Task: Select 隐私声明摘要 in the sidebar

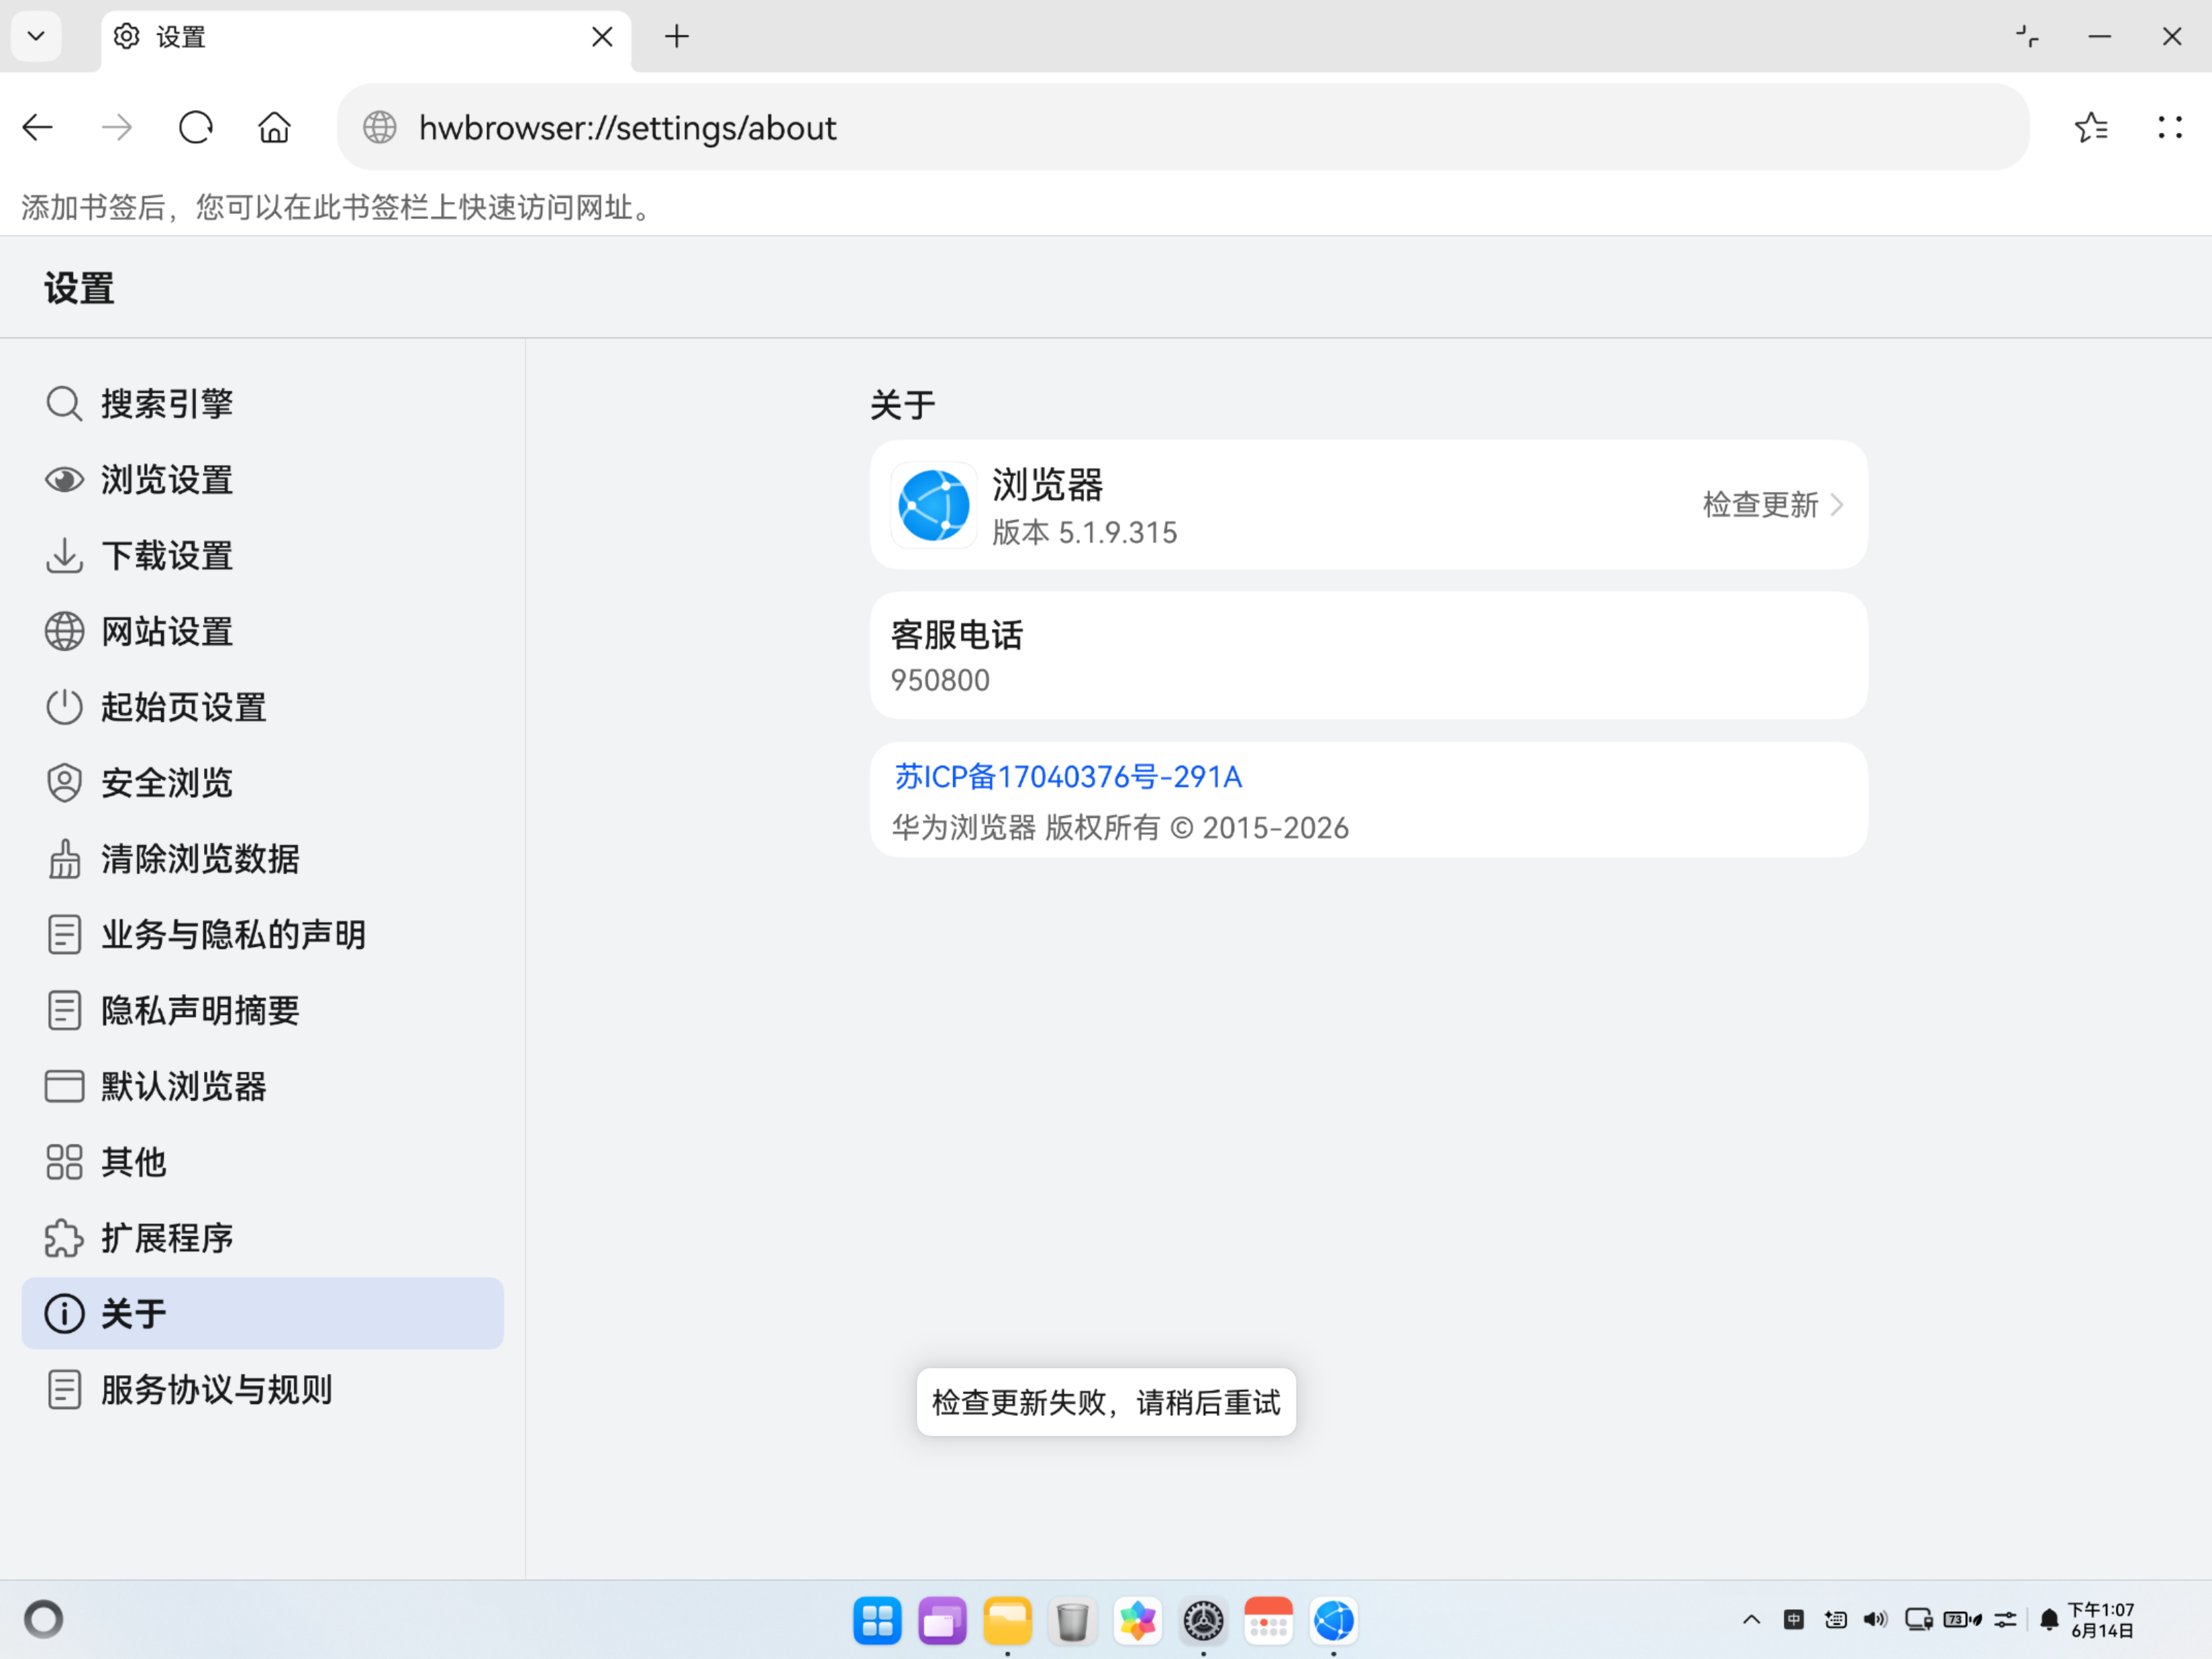Action: 263,1010
